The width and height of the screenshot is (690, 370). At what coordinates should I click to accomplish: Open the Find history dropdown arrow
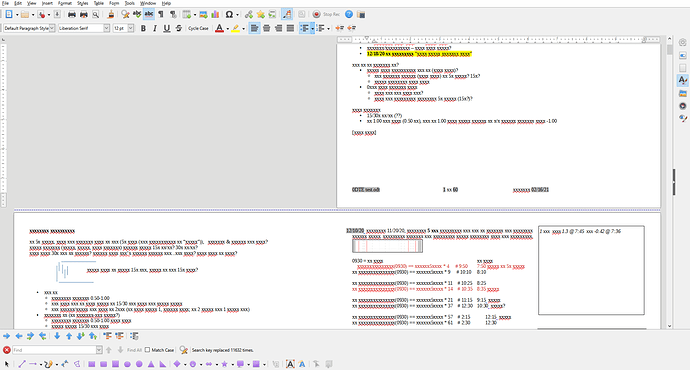tap(99, 350)
